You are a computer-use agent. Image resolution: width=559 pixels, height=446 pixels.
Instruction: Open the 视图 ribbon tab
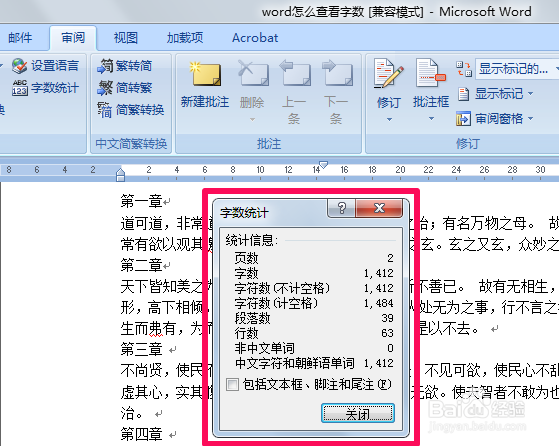[125, 38]
